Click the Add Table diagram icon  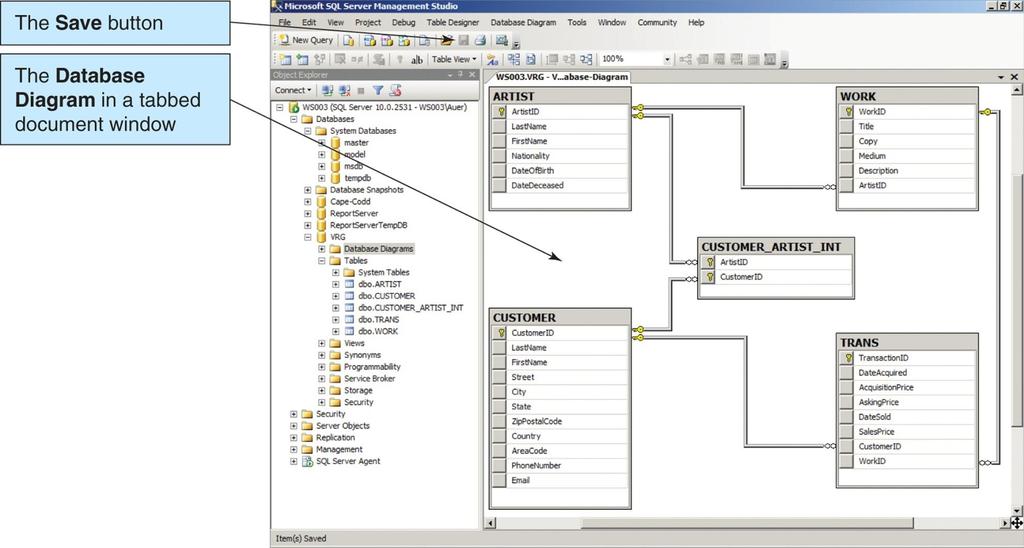(302, 59)
